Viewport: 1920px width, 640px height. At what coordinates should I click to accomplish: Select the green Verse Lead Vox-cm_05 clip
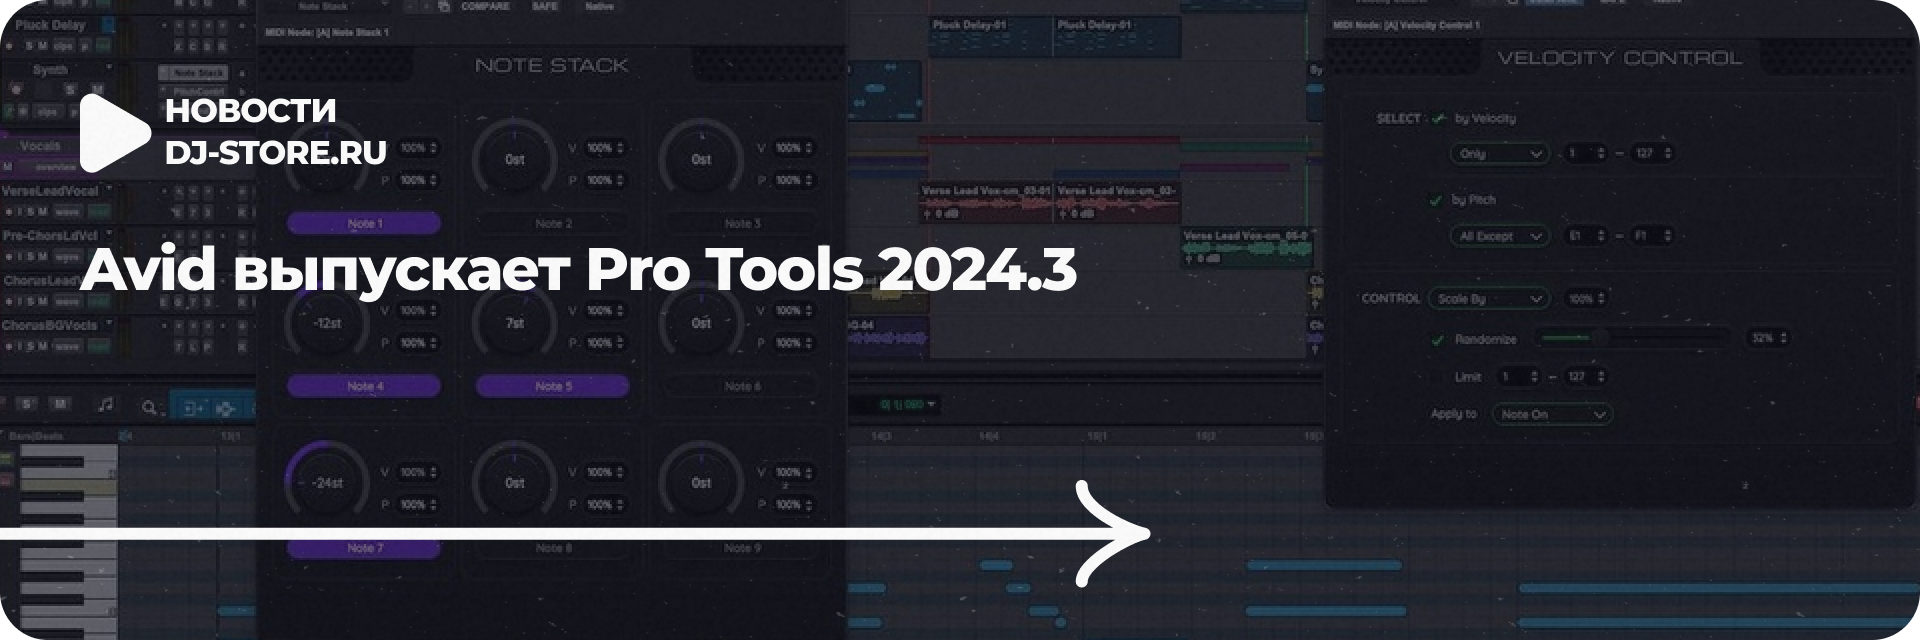(1247, 248)
